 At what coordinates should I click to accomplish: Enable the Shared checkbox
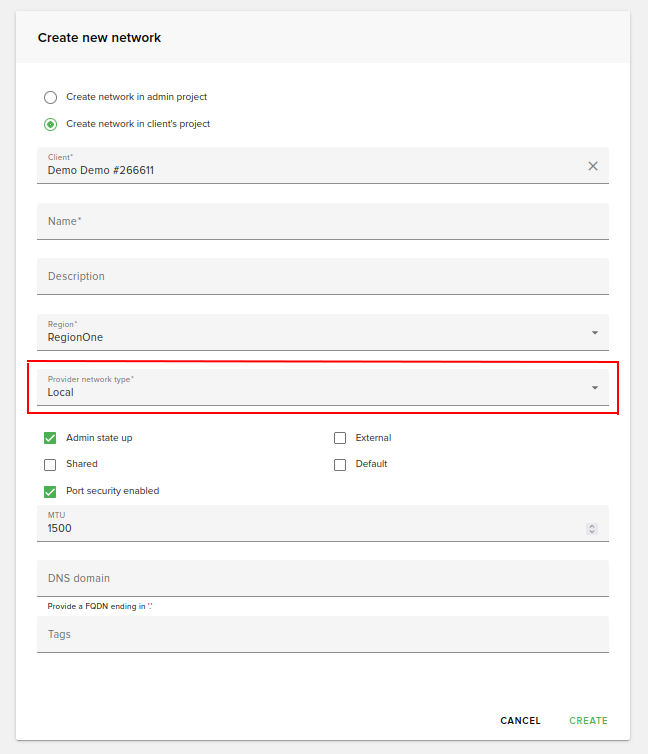point(50,465)
